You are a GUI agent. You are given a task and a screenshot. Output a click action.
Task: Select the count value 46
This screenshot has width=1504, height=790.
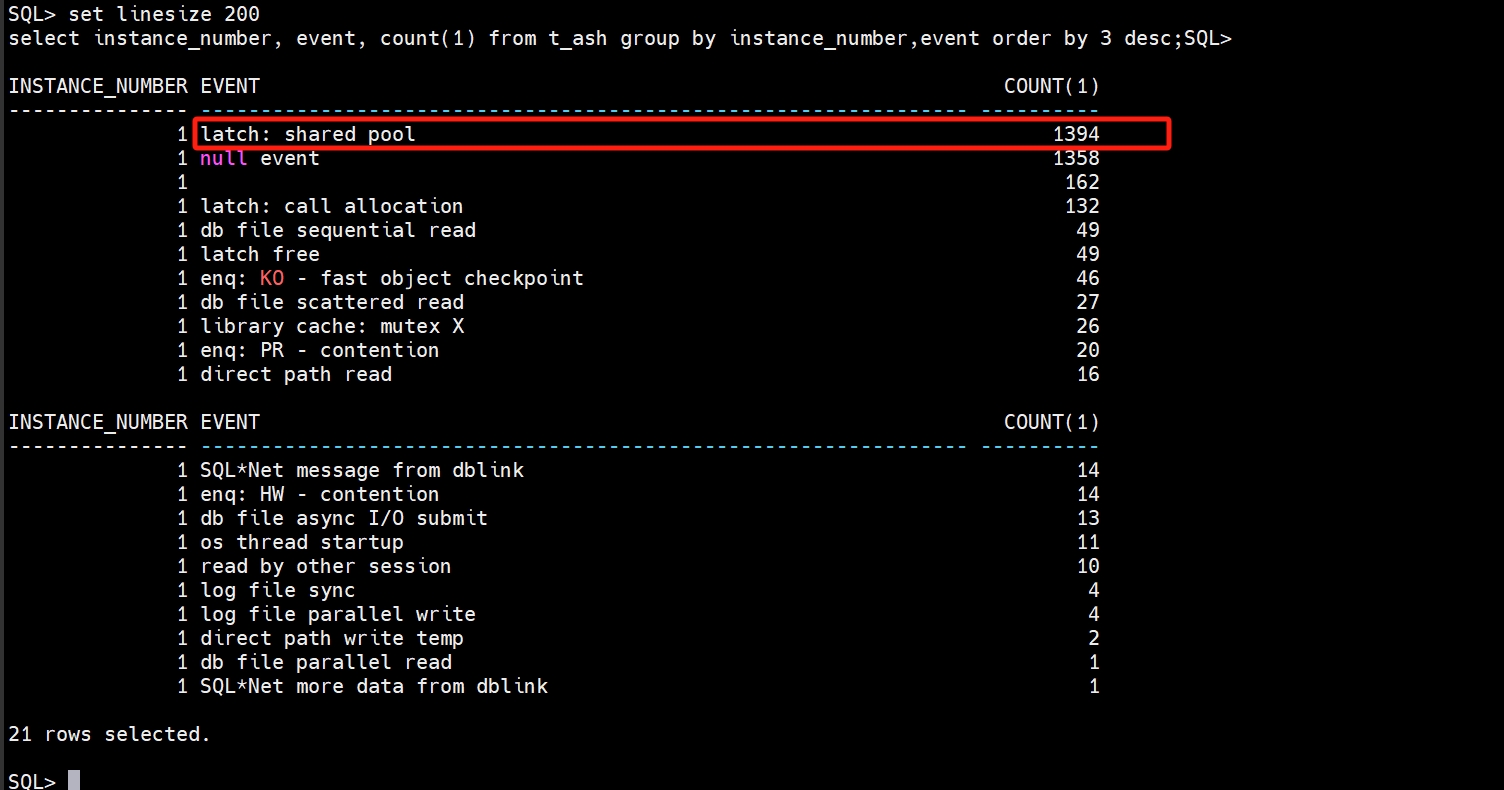tap(1088, 278)
